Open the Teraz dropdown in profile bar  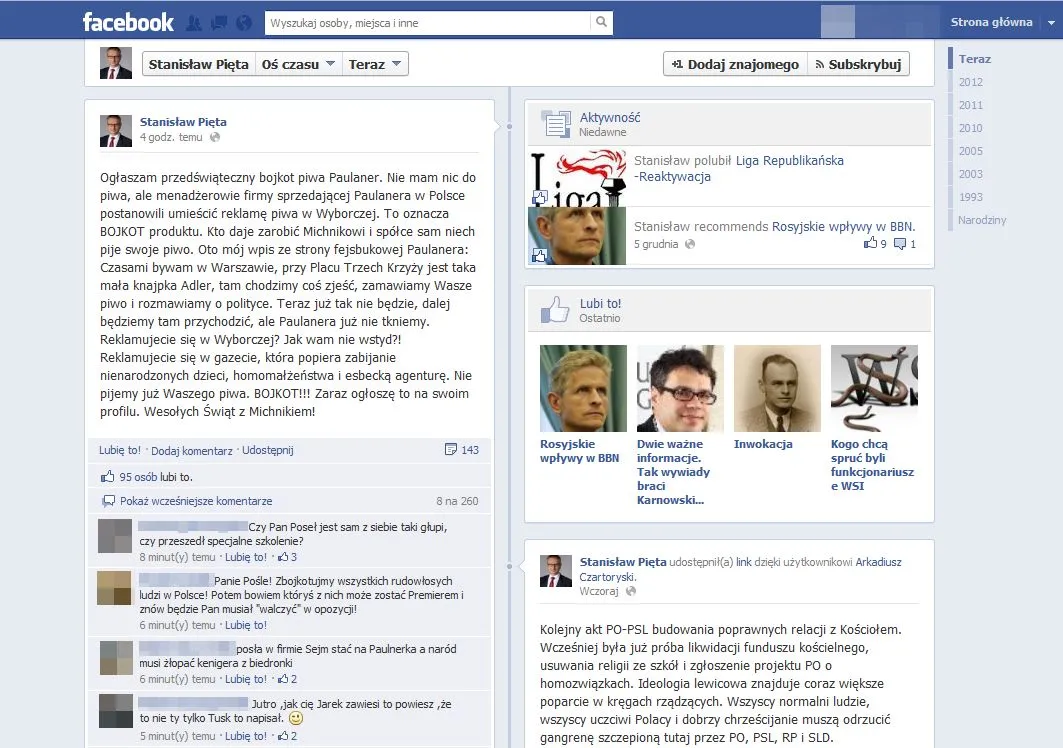click(x=375, y=64)
